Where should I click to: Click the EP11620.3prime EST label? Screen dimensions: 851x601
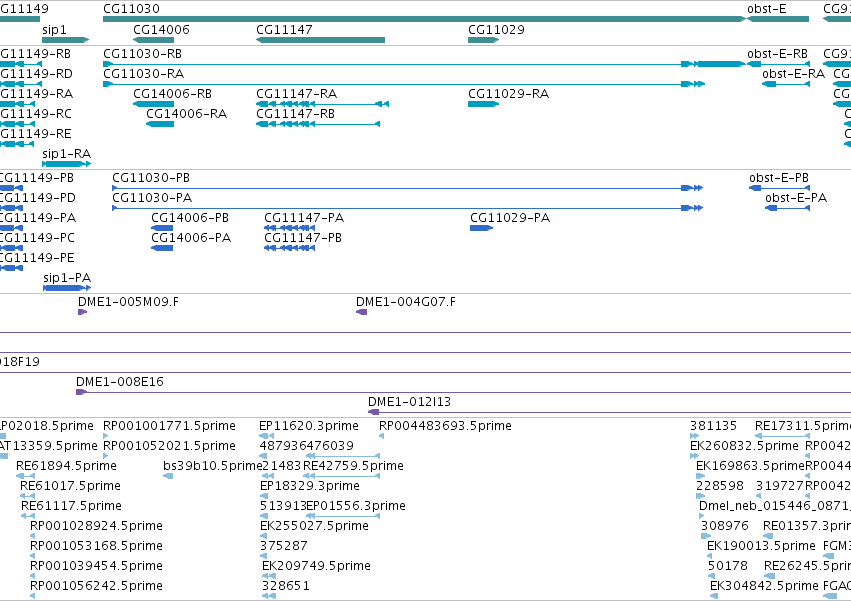coord(309,426)
